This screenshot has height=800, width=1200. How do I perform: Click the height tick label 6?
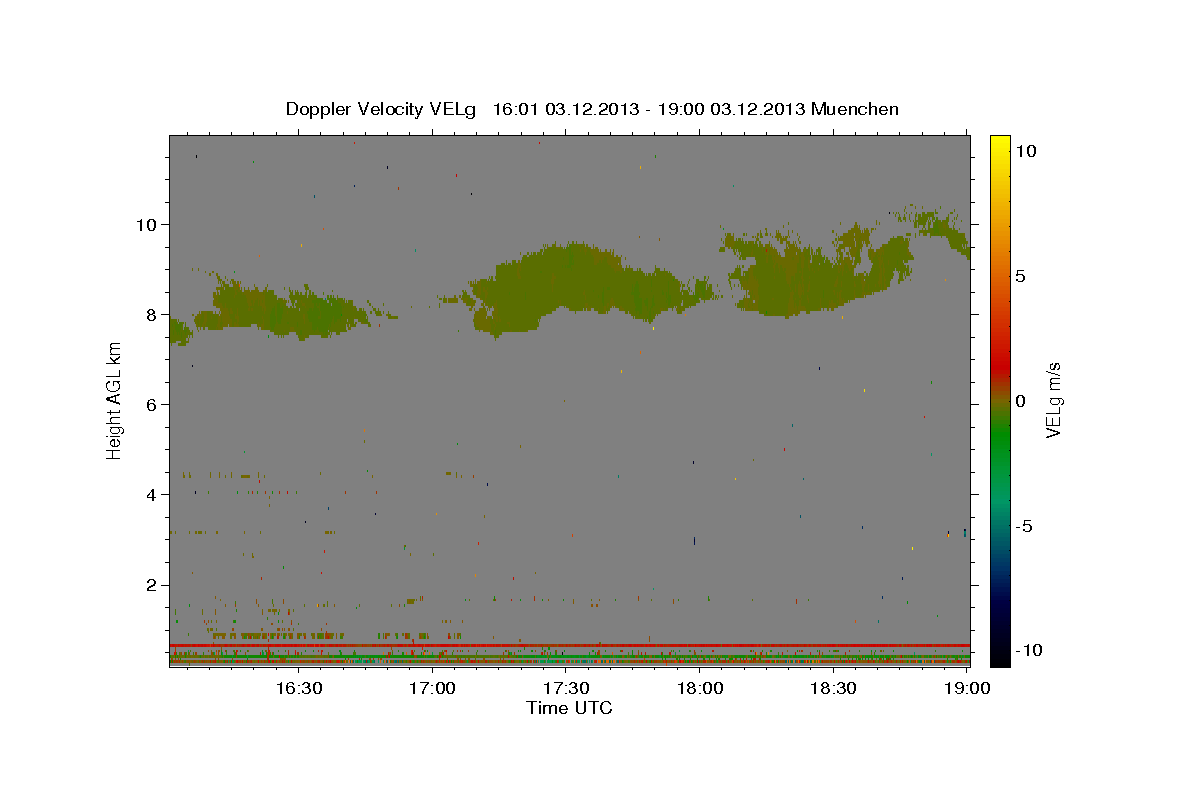(152, 404)
